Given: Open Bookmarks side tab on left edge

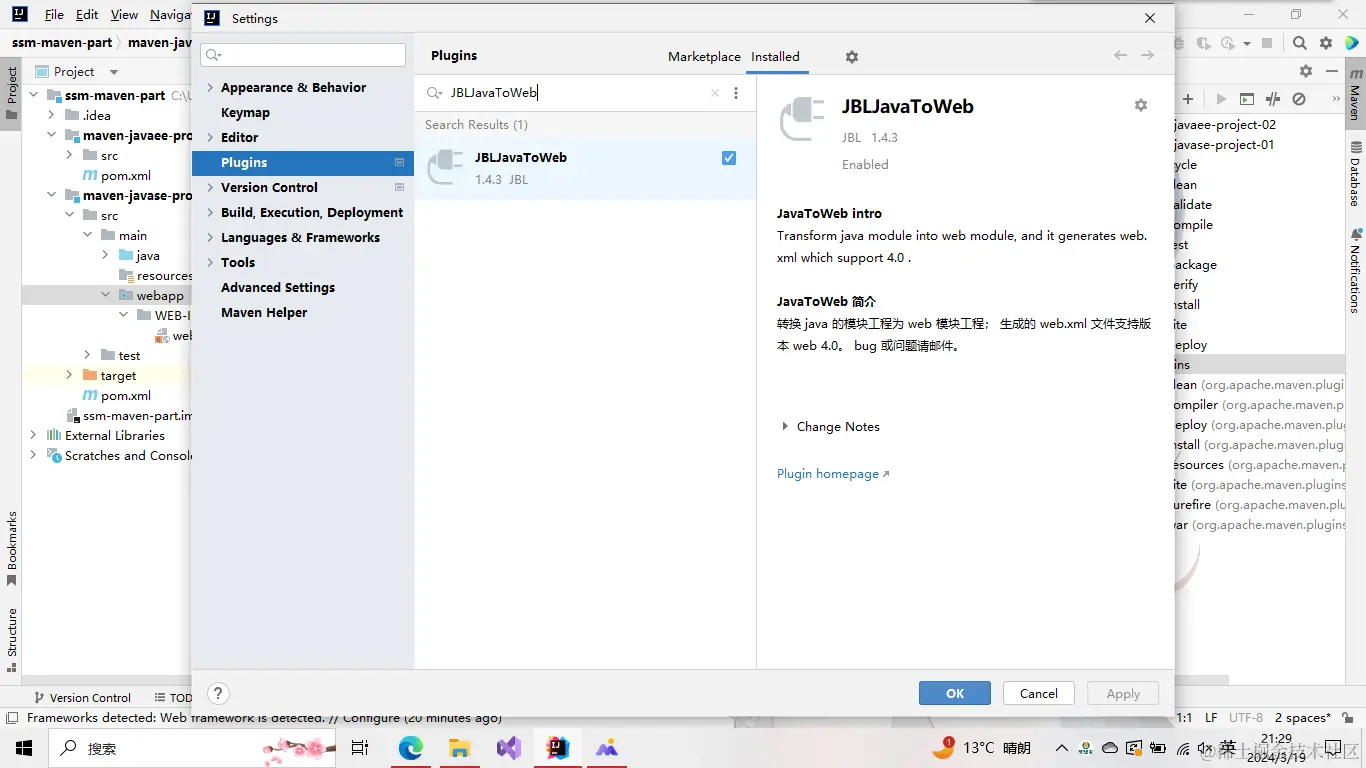Looking at the screenshot, I should pyautogui.click(x=11, y=548).
